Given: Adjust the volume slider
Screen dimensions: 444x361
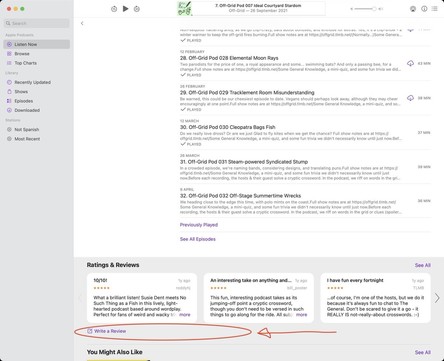Looking at the screenshot, I should (x=365, y=9).
